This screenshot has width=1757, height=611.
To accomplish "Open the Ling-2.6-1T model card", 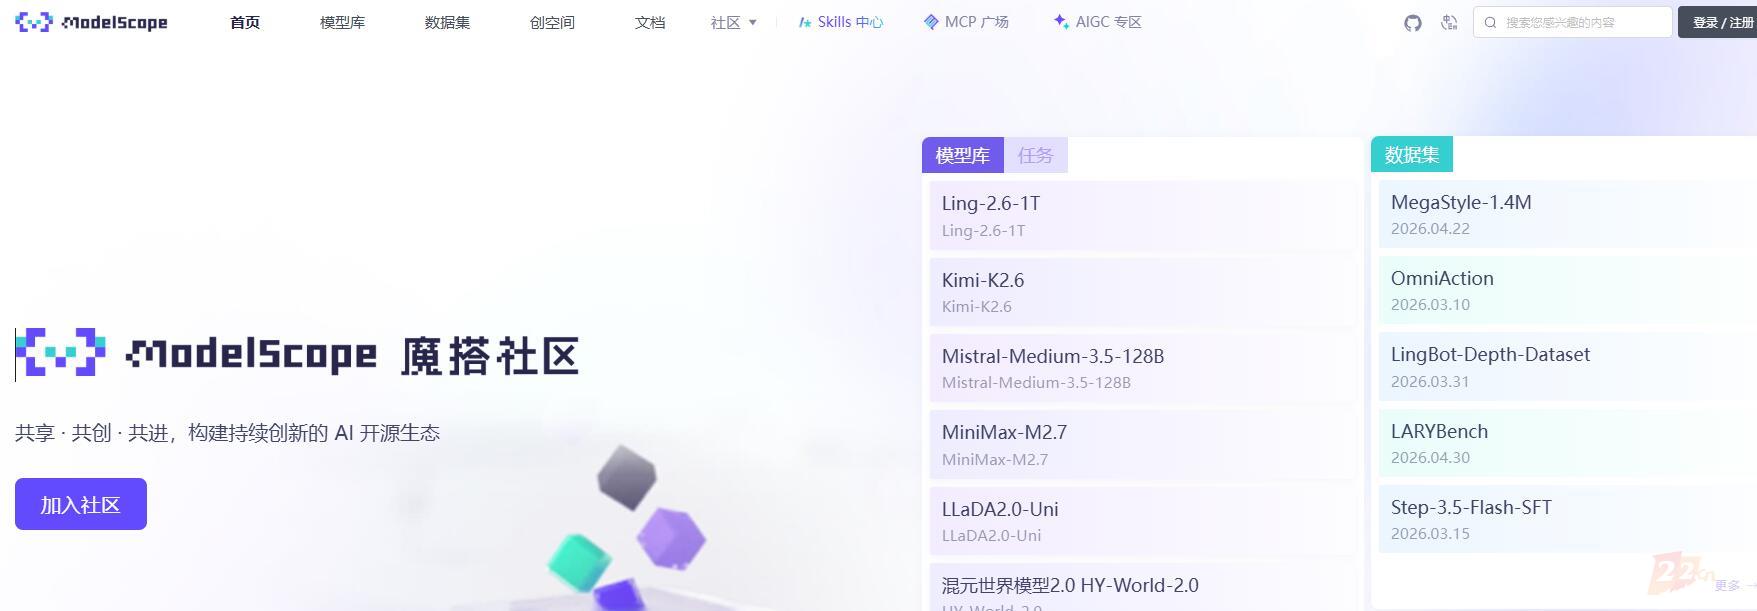I will [1142, 215].
